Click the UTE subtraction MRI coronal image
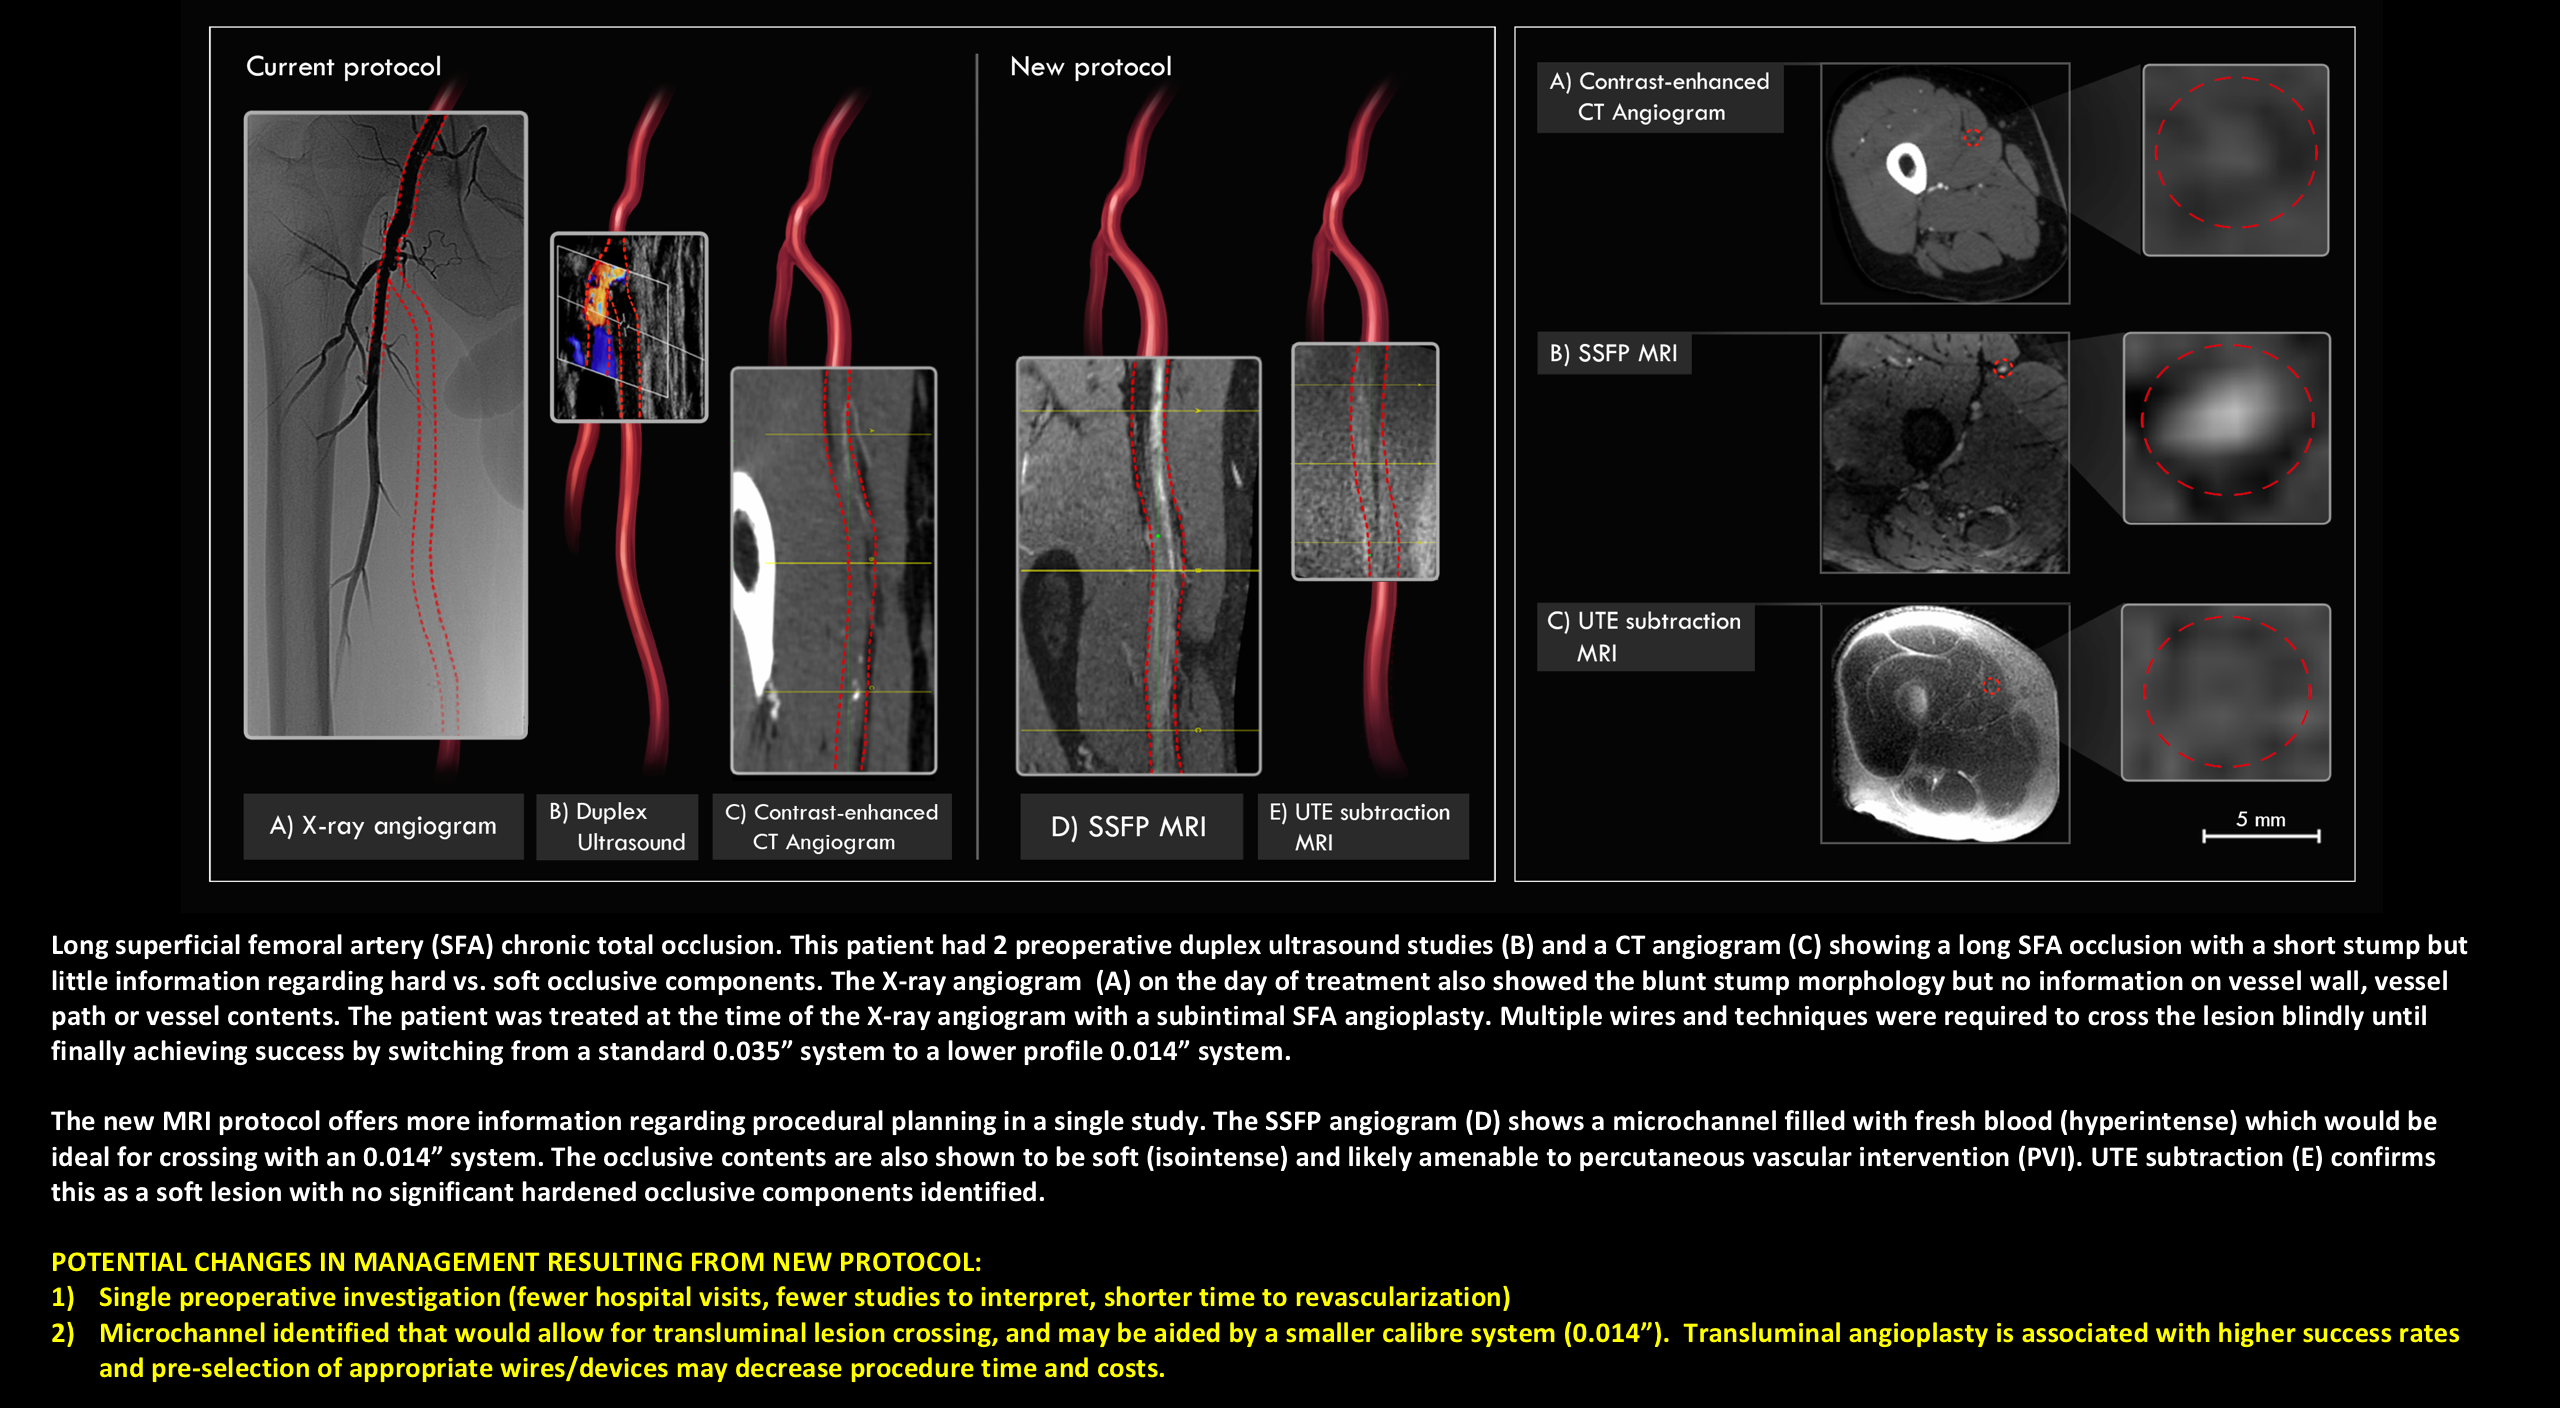Image resolution: width=2560 pixels, height=1408 pixels. click(1365, 461)
